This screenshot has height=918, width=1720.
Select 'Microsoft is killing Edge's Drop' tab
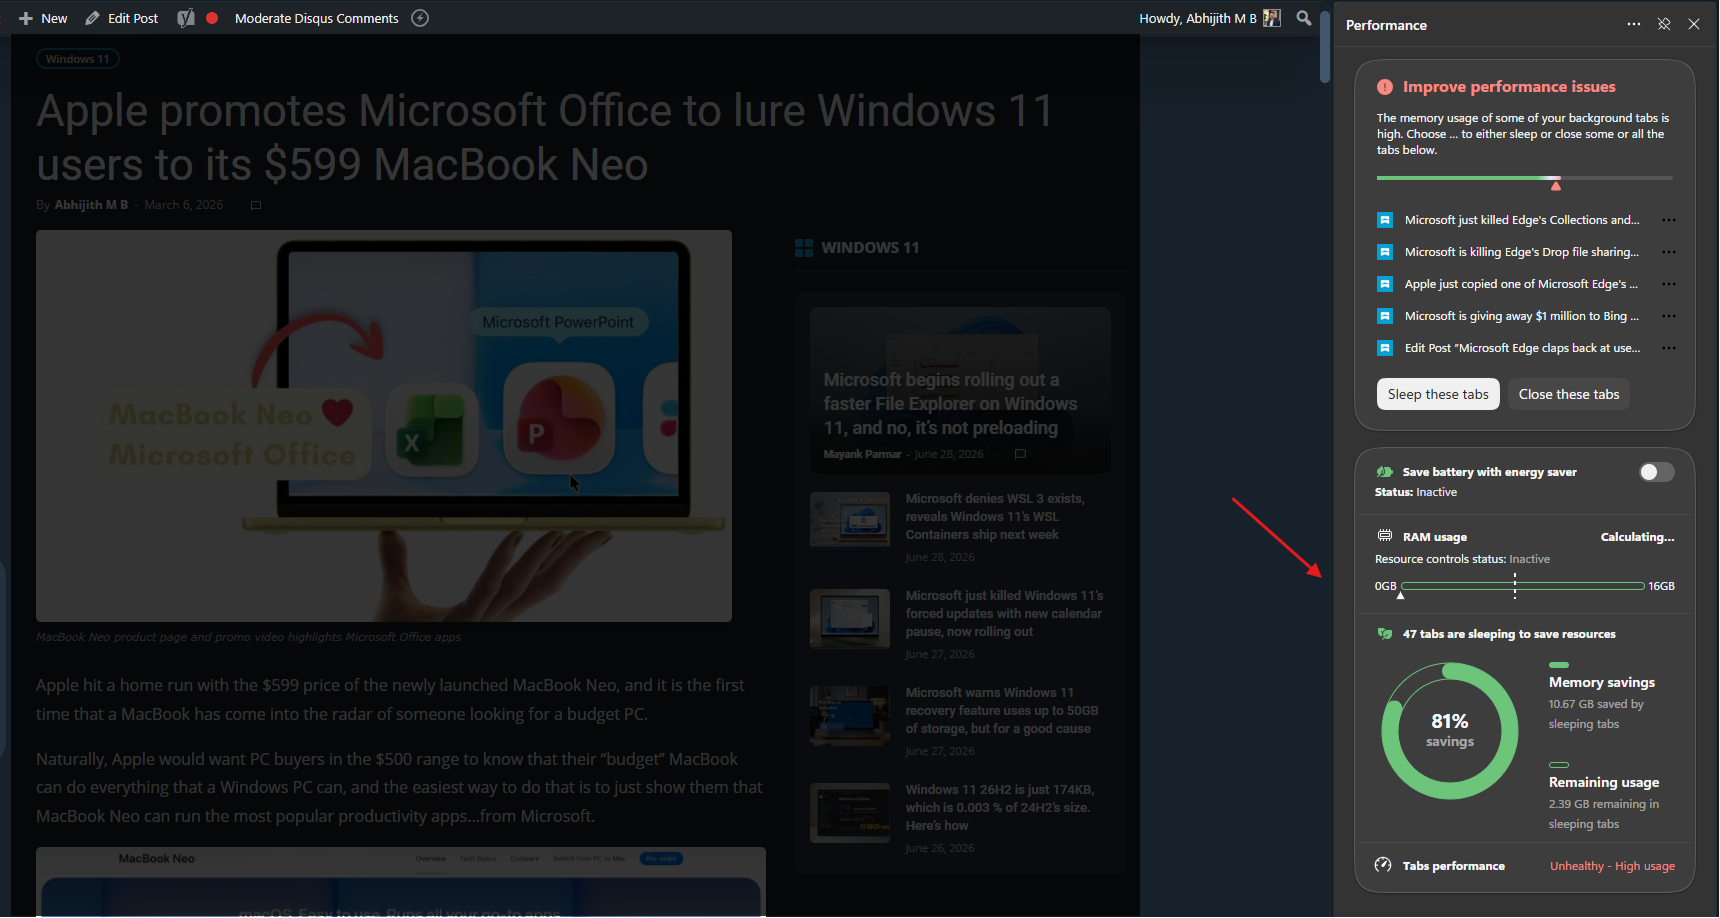coord(1522,252)
